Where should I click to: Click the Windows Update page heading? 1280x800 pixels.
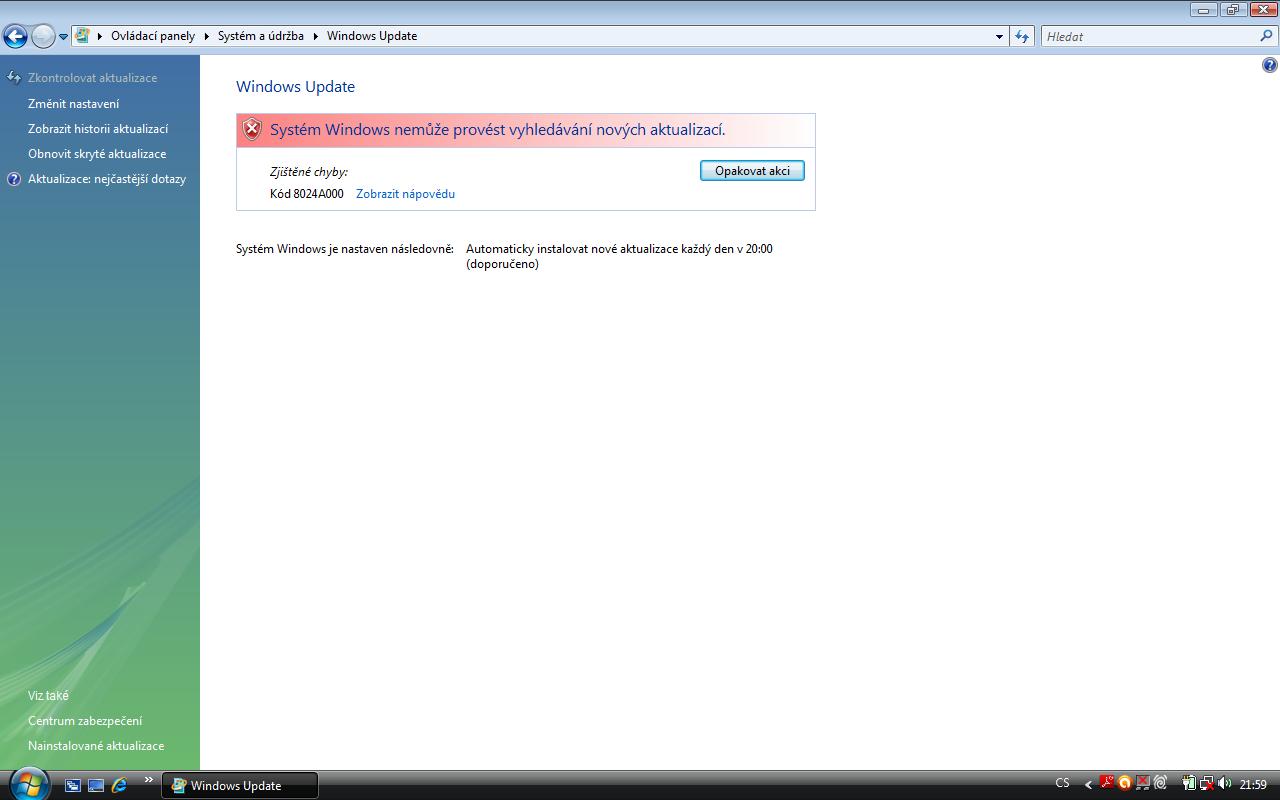[x=295, y=87]
